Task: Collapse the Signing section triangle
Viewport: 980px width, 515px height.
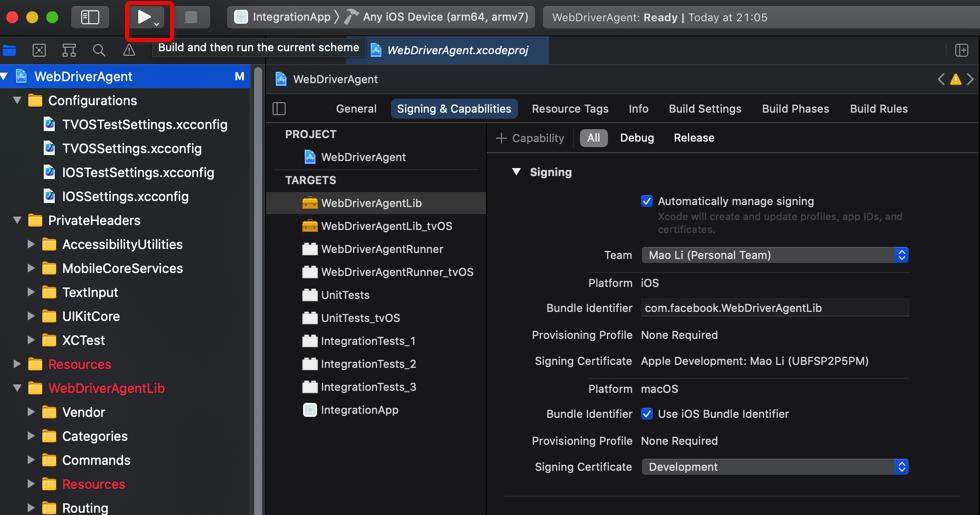Action: [516, 172]
